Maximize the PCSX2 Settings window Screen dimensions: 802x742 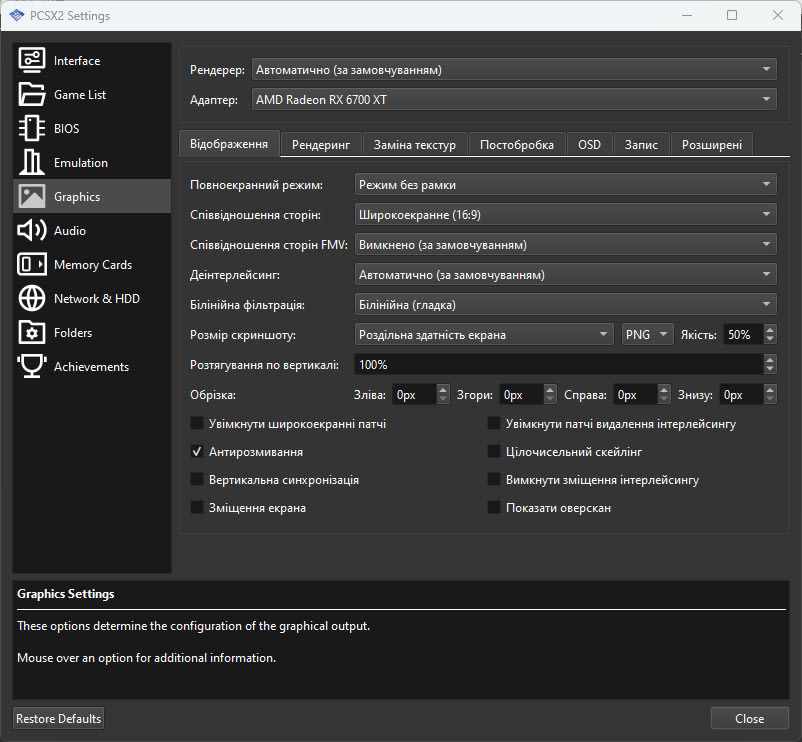click(x=732, y=15)
